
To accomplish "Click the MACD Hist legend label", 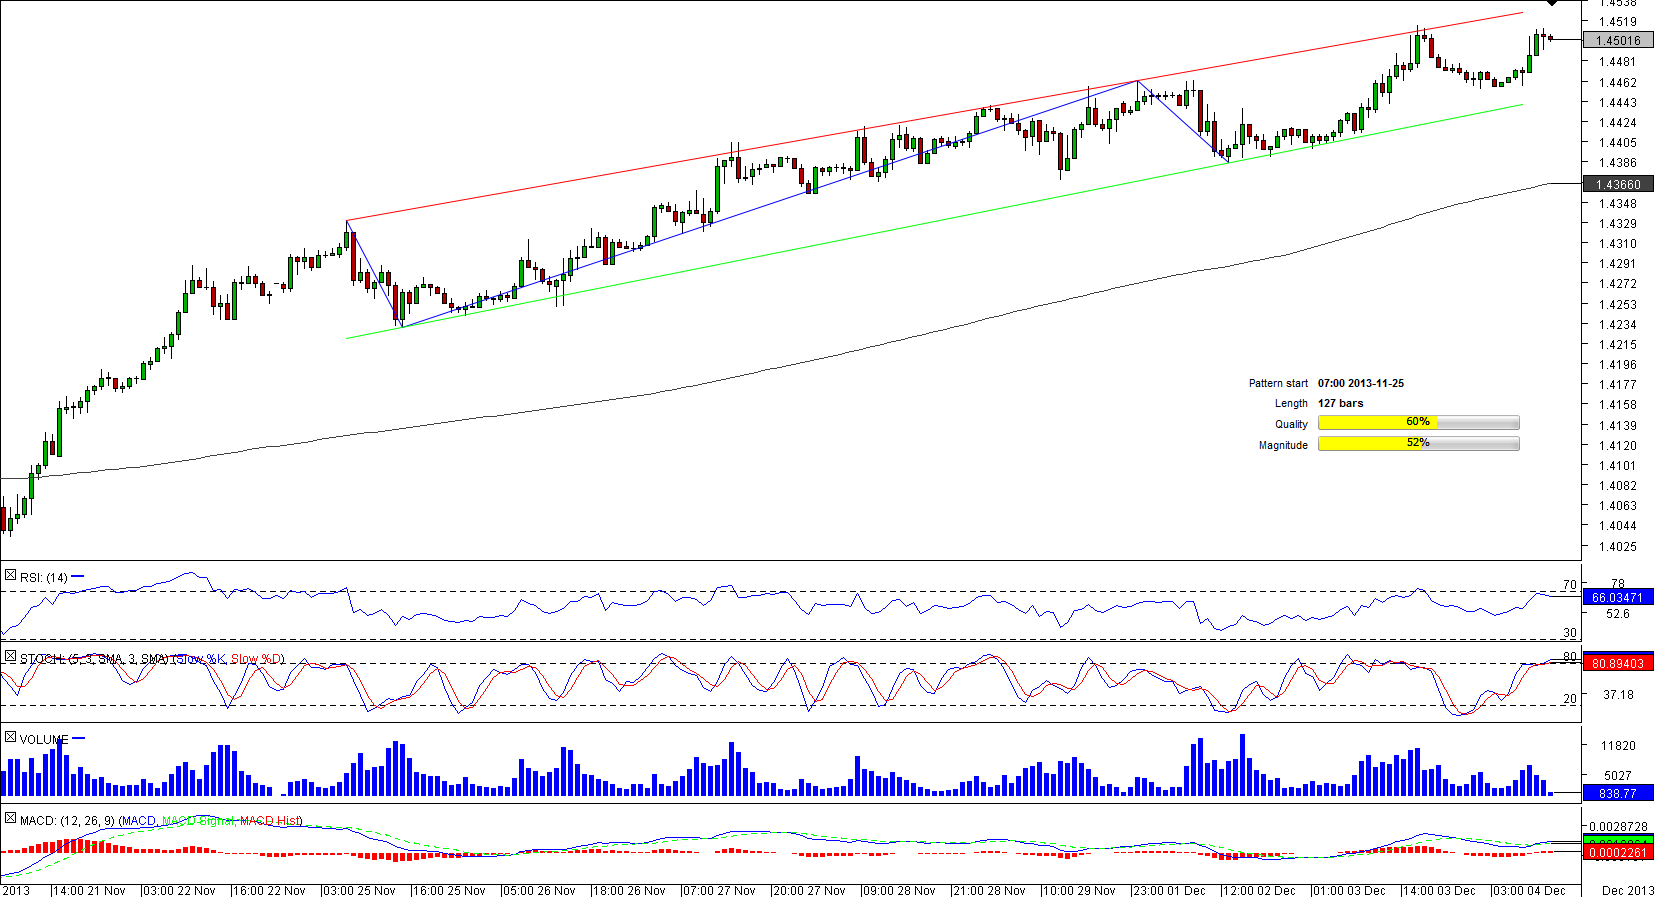I will tap(269, 821).
